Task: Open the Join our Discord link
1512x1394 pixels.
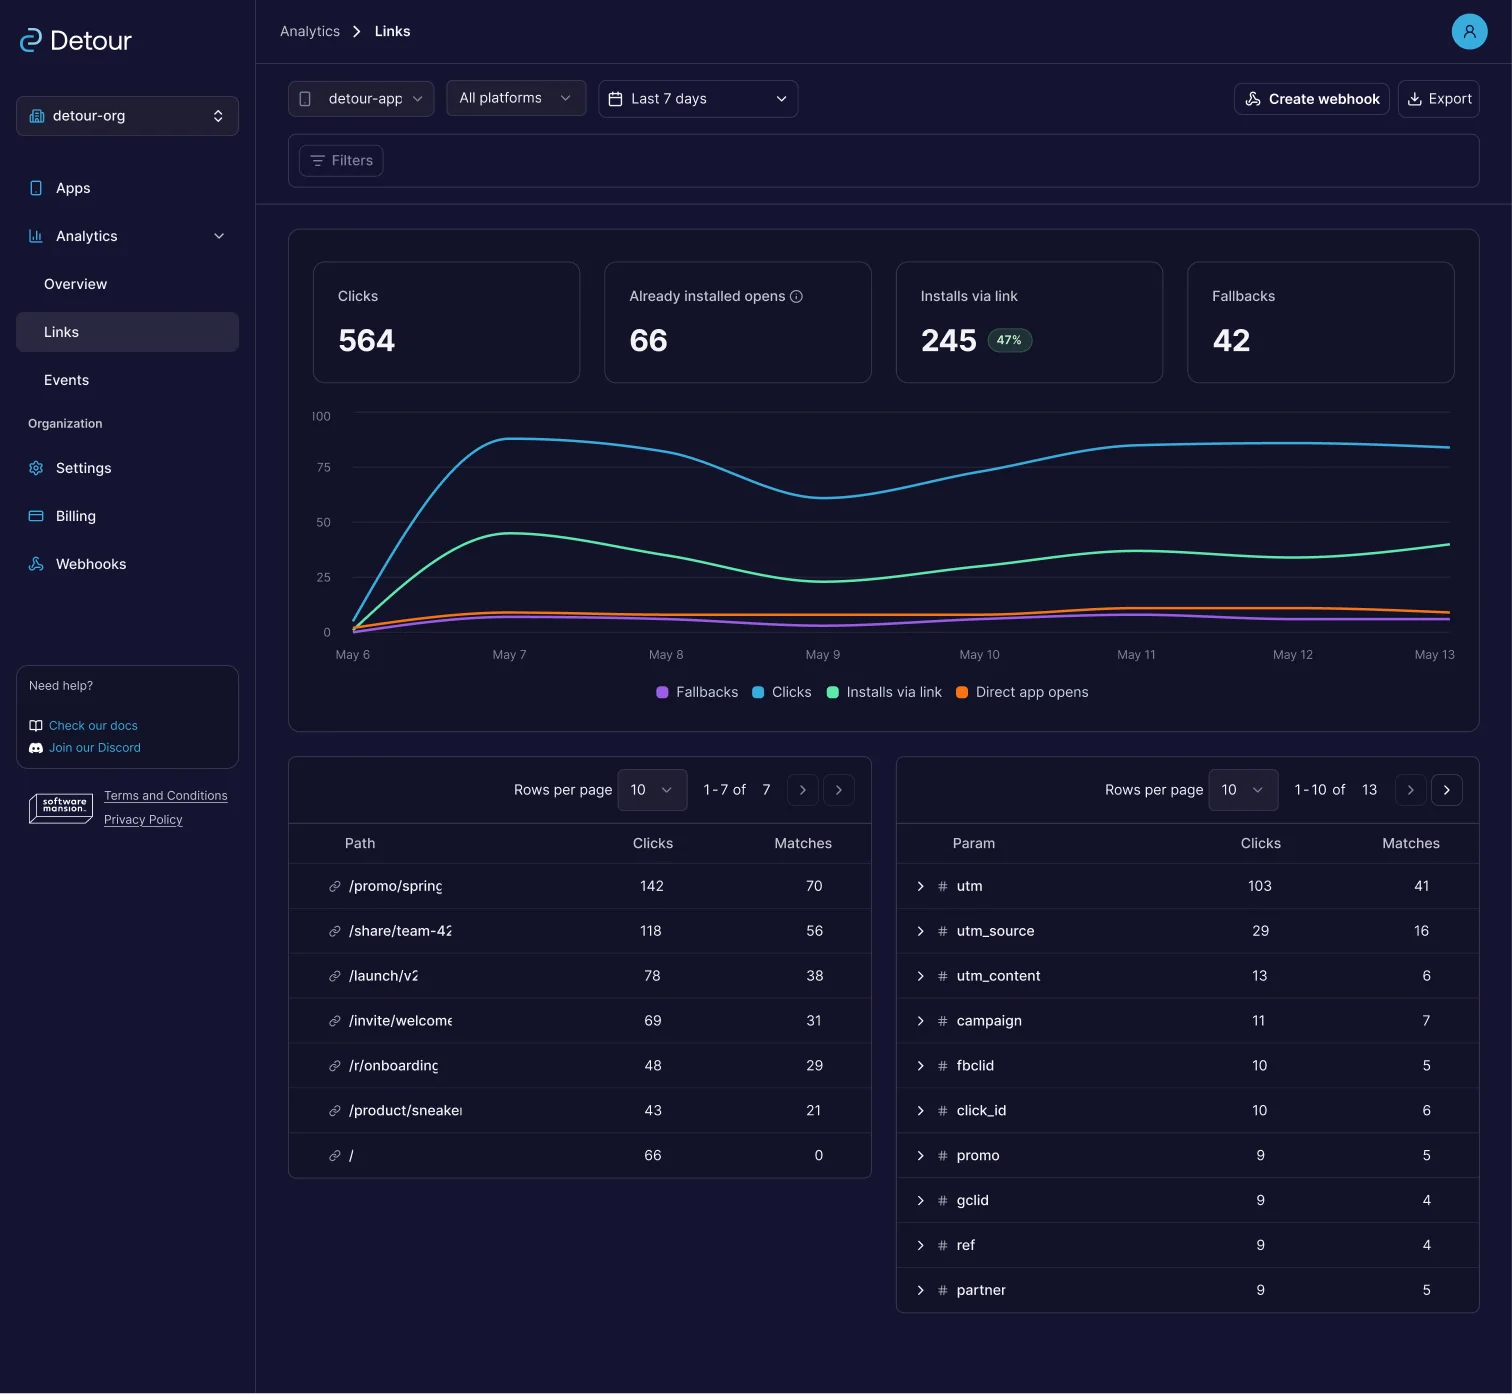Action: click(95, 748)
